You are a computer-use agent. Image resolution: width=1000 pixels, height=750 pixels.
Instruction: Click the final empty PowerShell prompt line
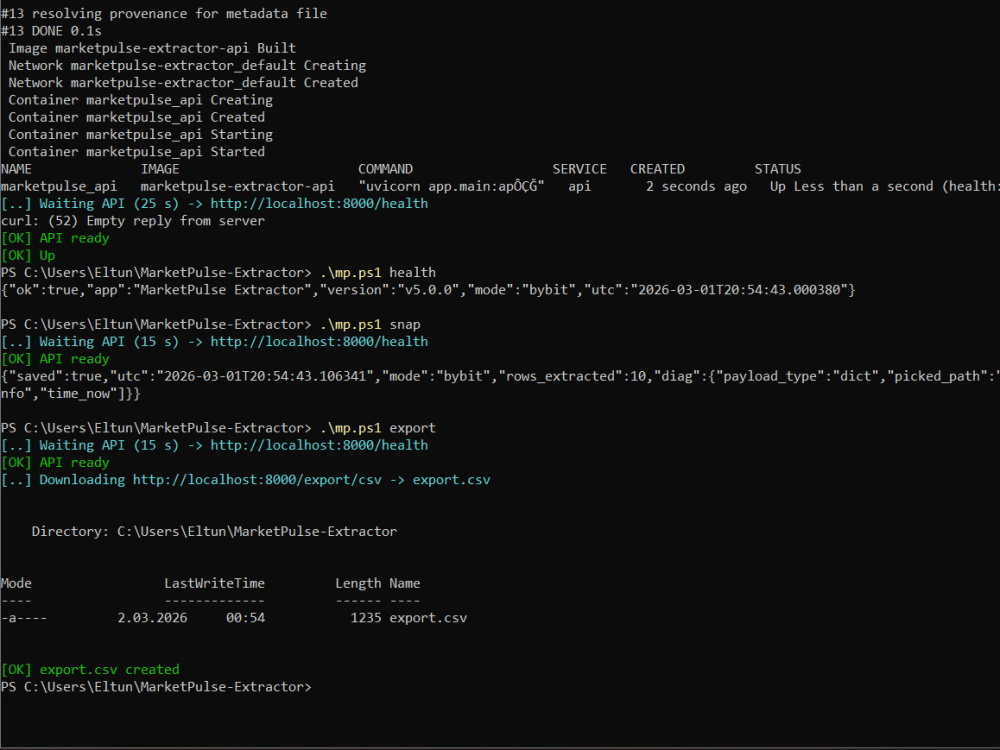[156, 687]
